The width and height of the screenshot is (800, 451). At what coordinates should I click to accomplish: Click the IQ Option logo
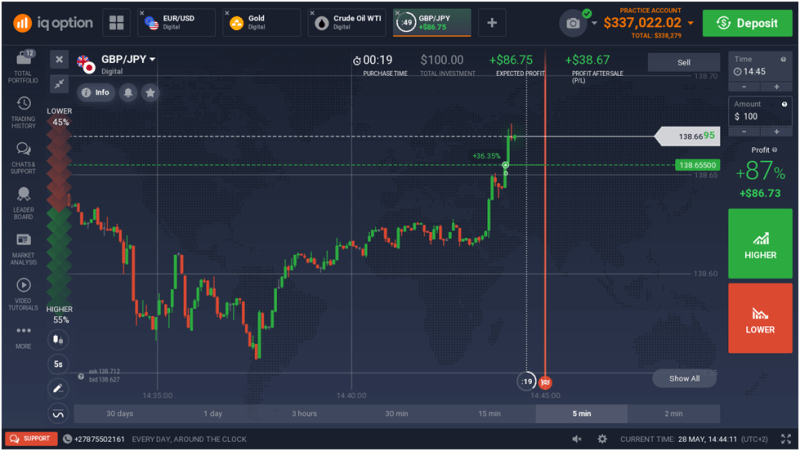tap(53, 23)
